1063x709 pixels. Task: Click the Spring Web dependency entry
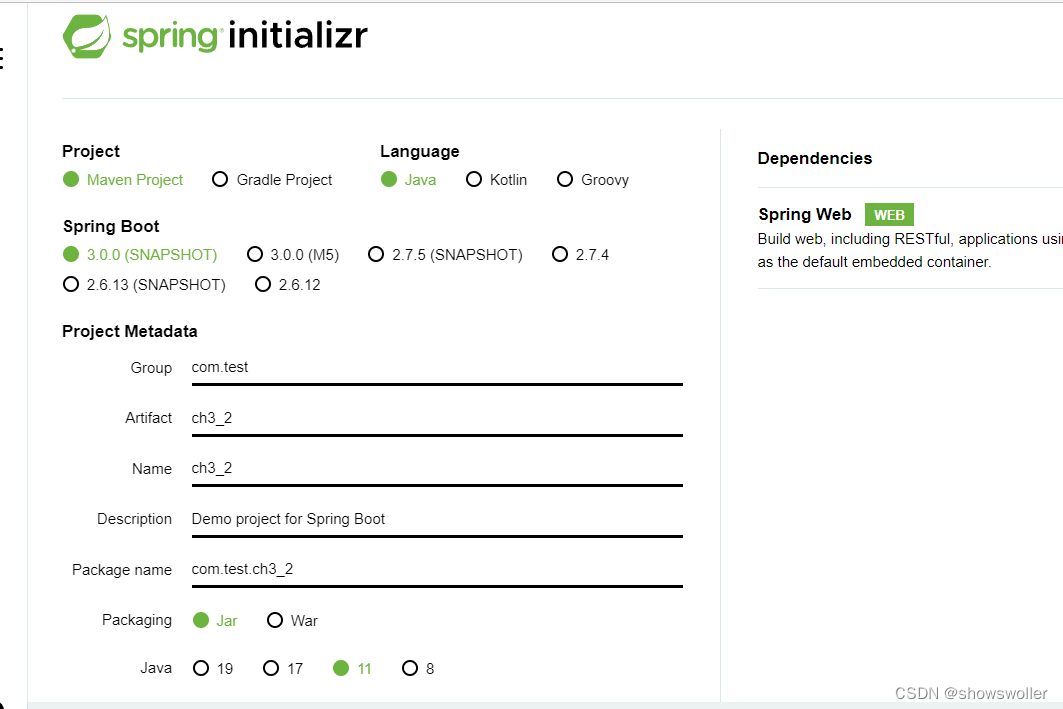pyautogui.click(x=805, y=215)
